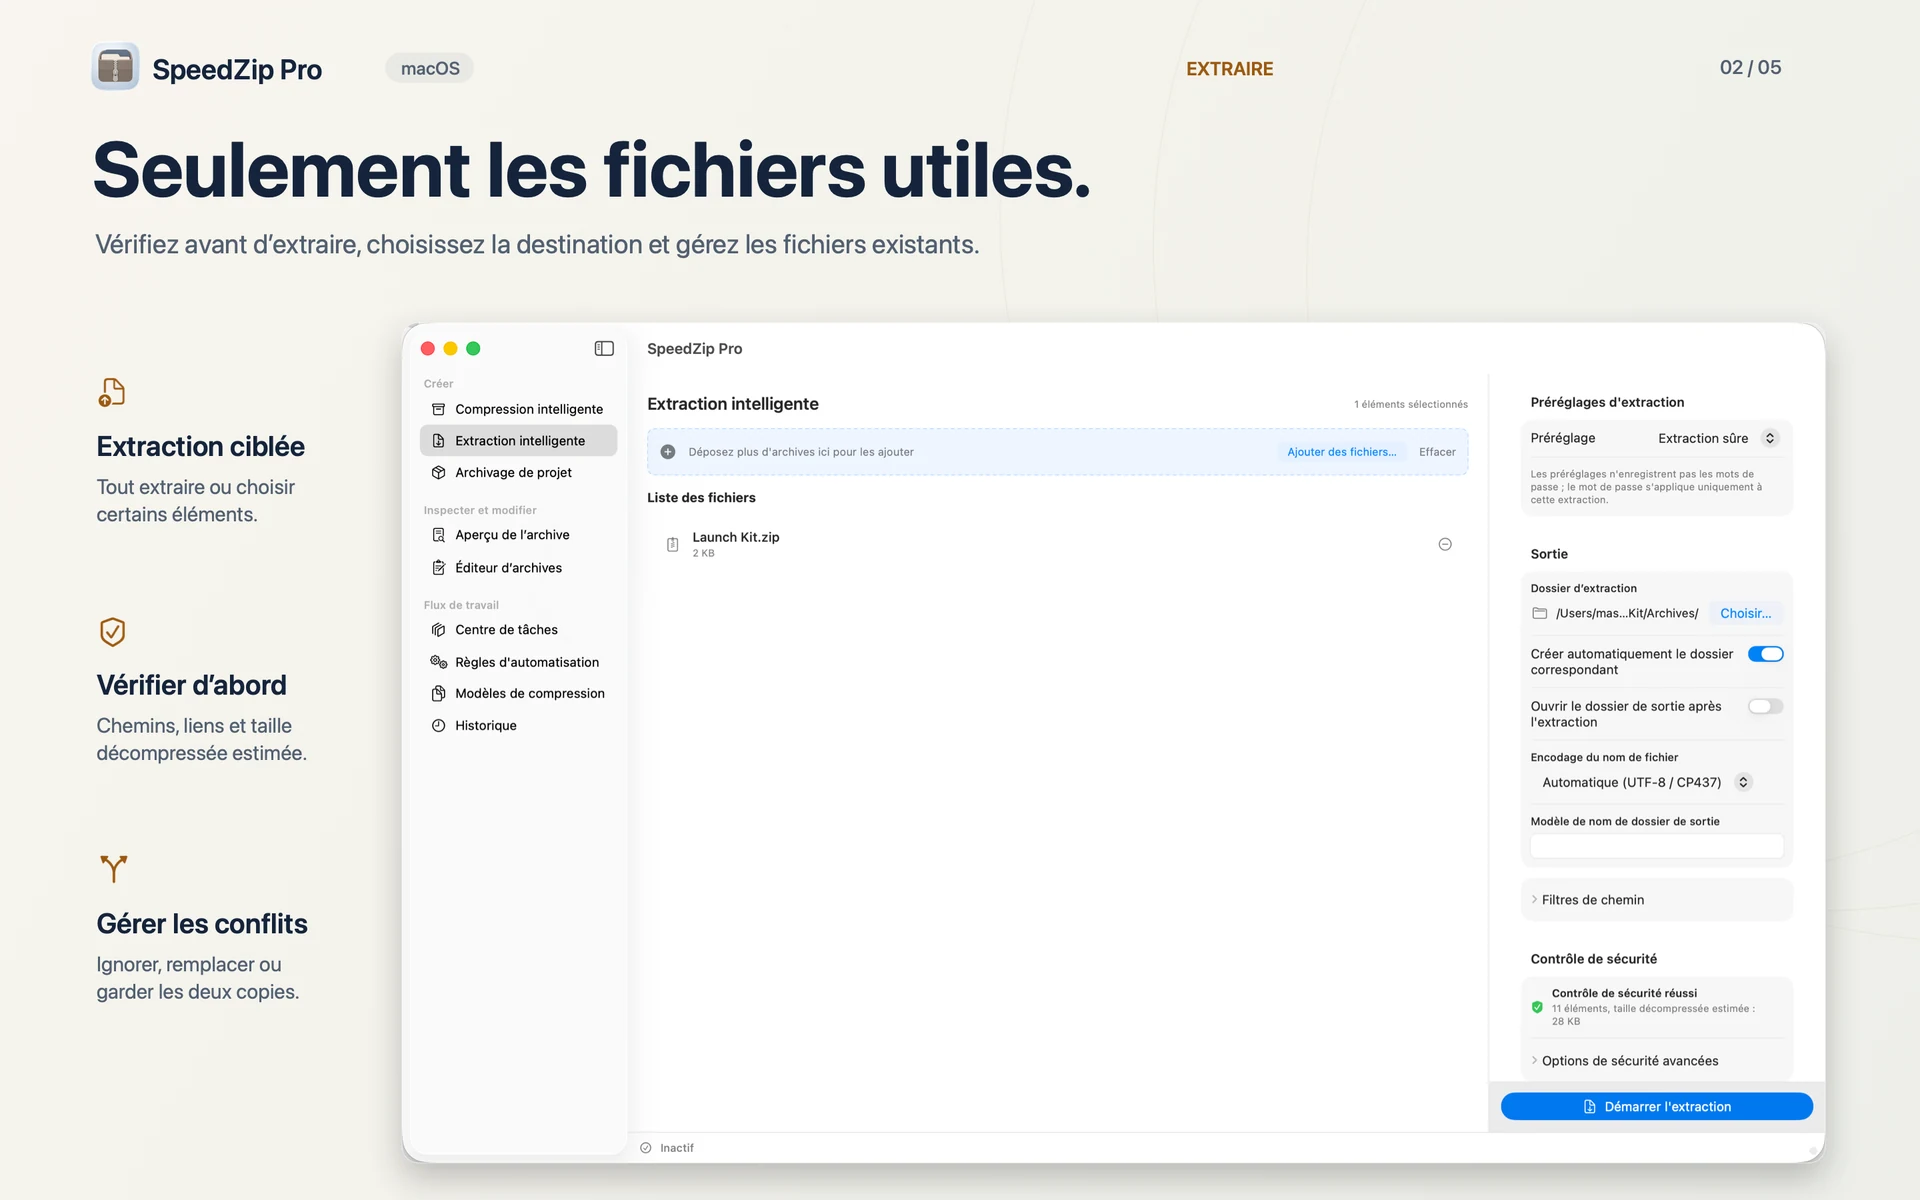This screenshot has width=1920, height=1200.
Task: Click the Launch Kit.zip archive file icon
Action: pos(673,544)
